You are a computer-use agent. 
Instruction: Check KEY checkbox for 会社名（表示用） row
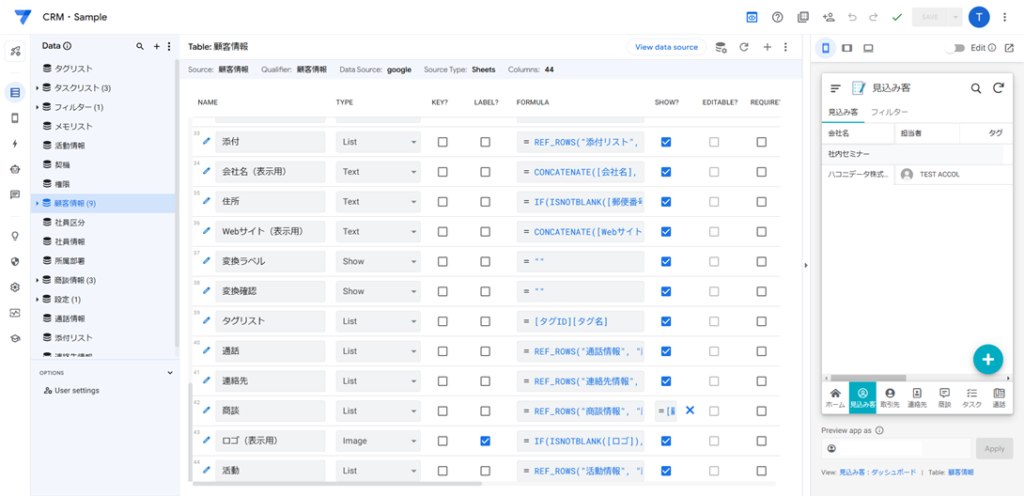tap(443, 172)
